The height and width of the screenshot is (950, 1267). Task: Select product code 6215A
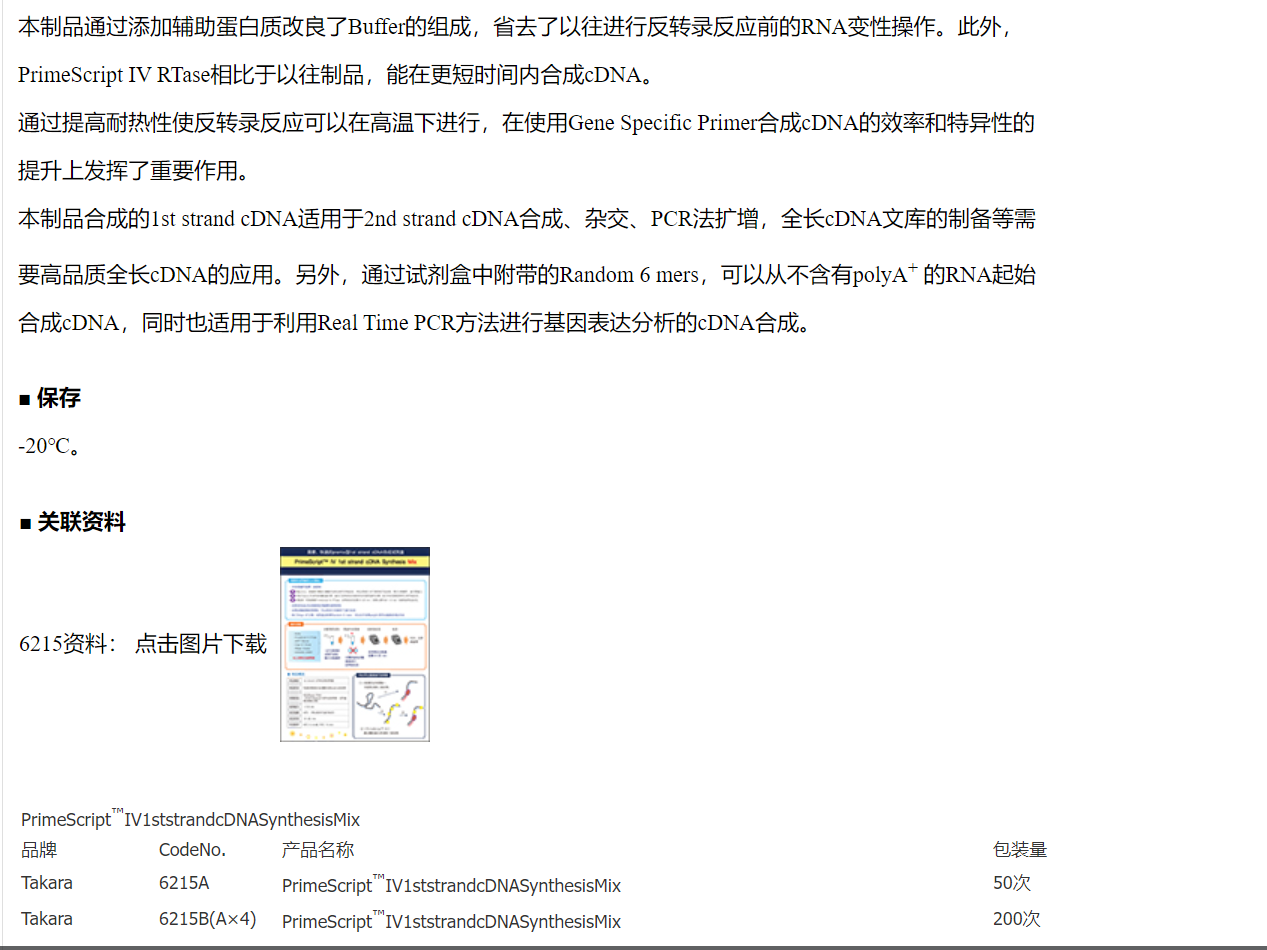[x=184, y=883]
